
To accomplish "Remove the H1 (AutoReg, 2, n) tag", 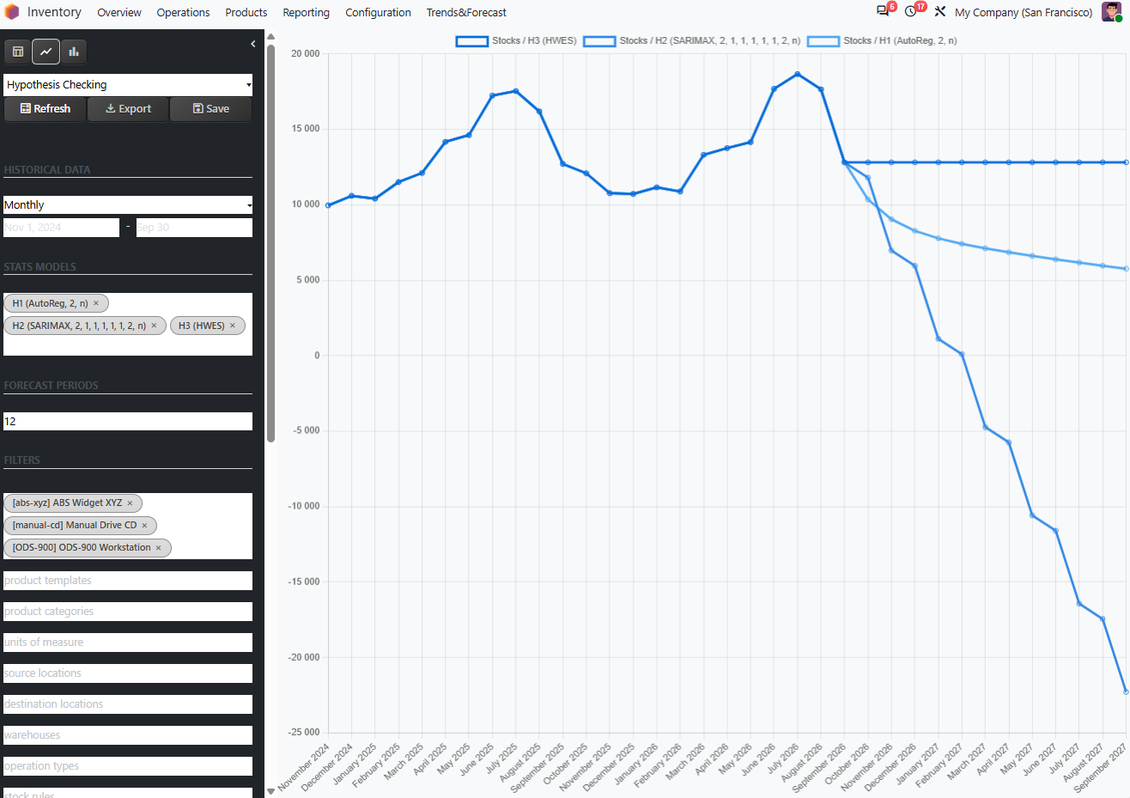I will point(96,303).
